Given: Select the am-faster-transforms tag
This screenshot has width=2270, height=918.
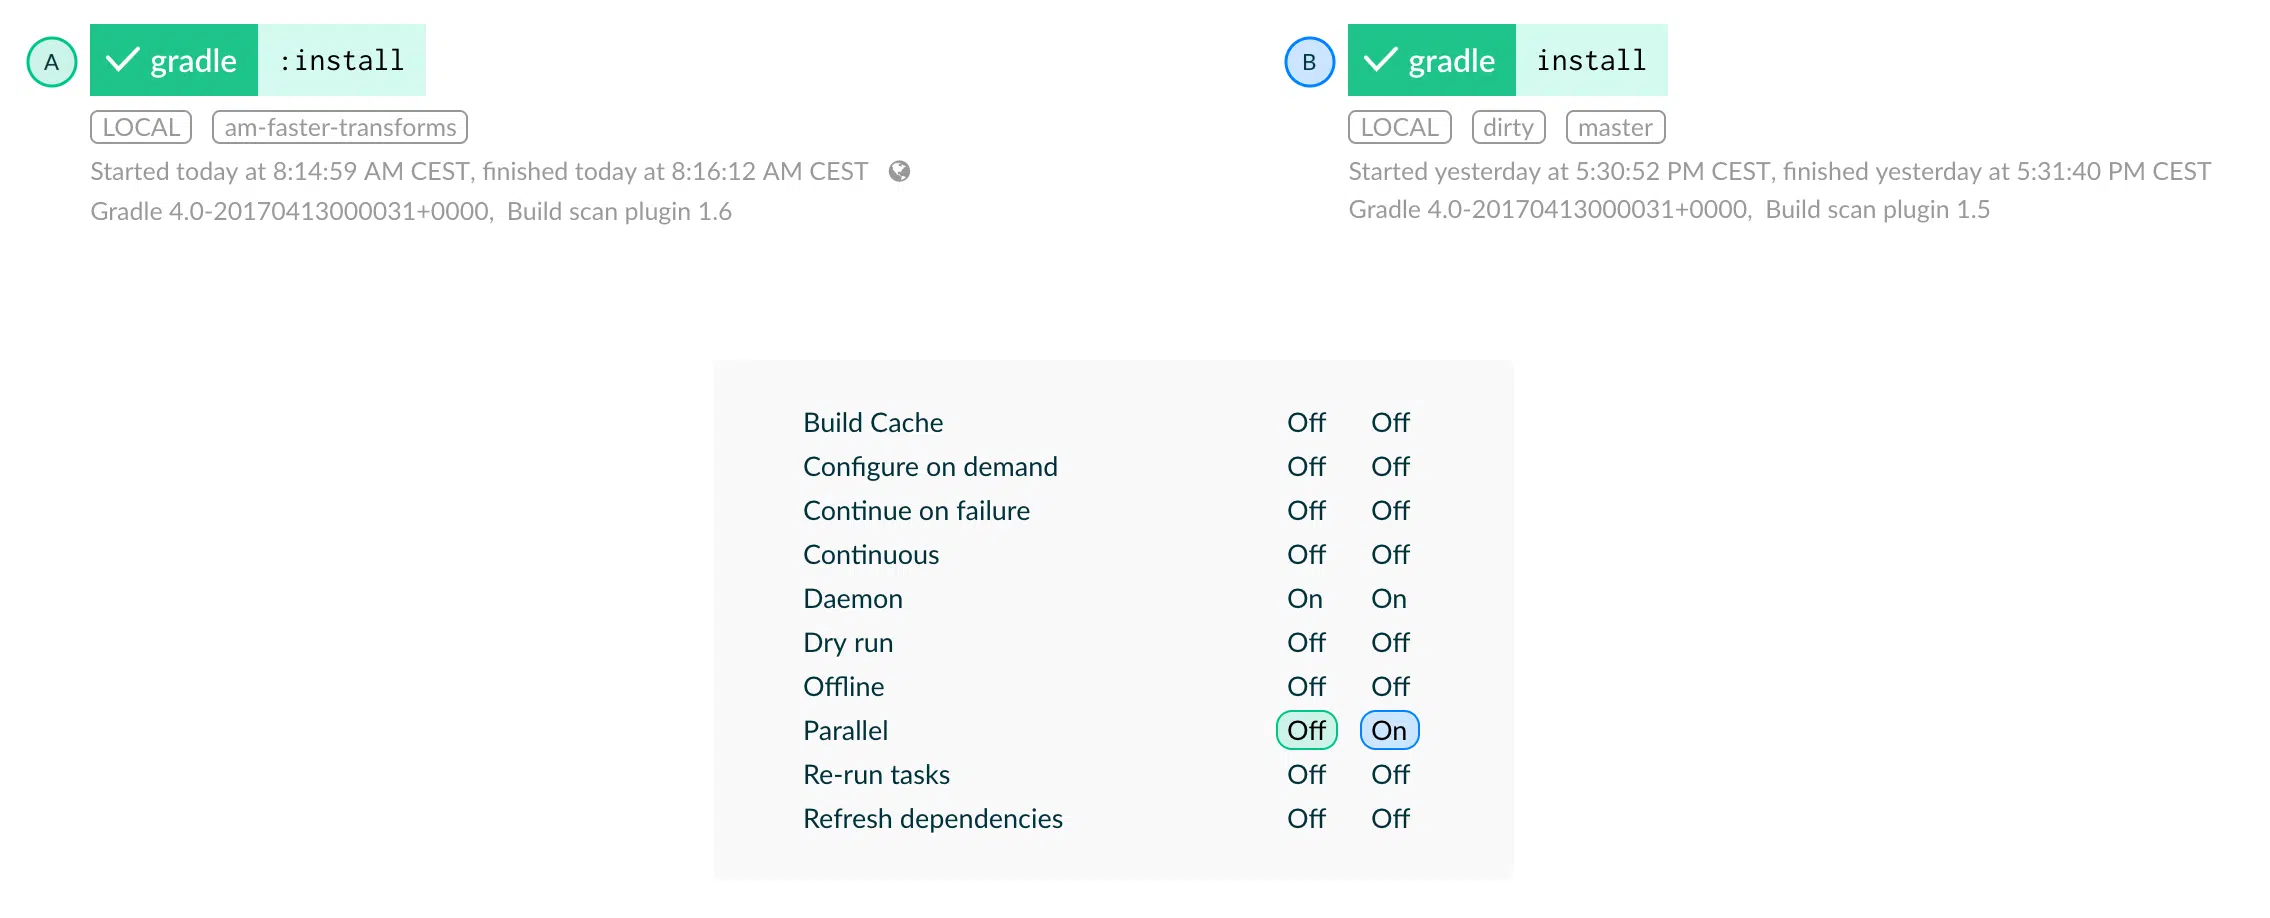Looking at the screenshot, I should tap(340, 127).
